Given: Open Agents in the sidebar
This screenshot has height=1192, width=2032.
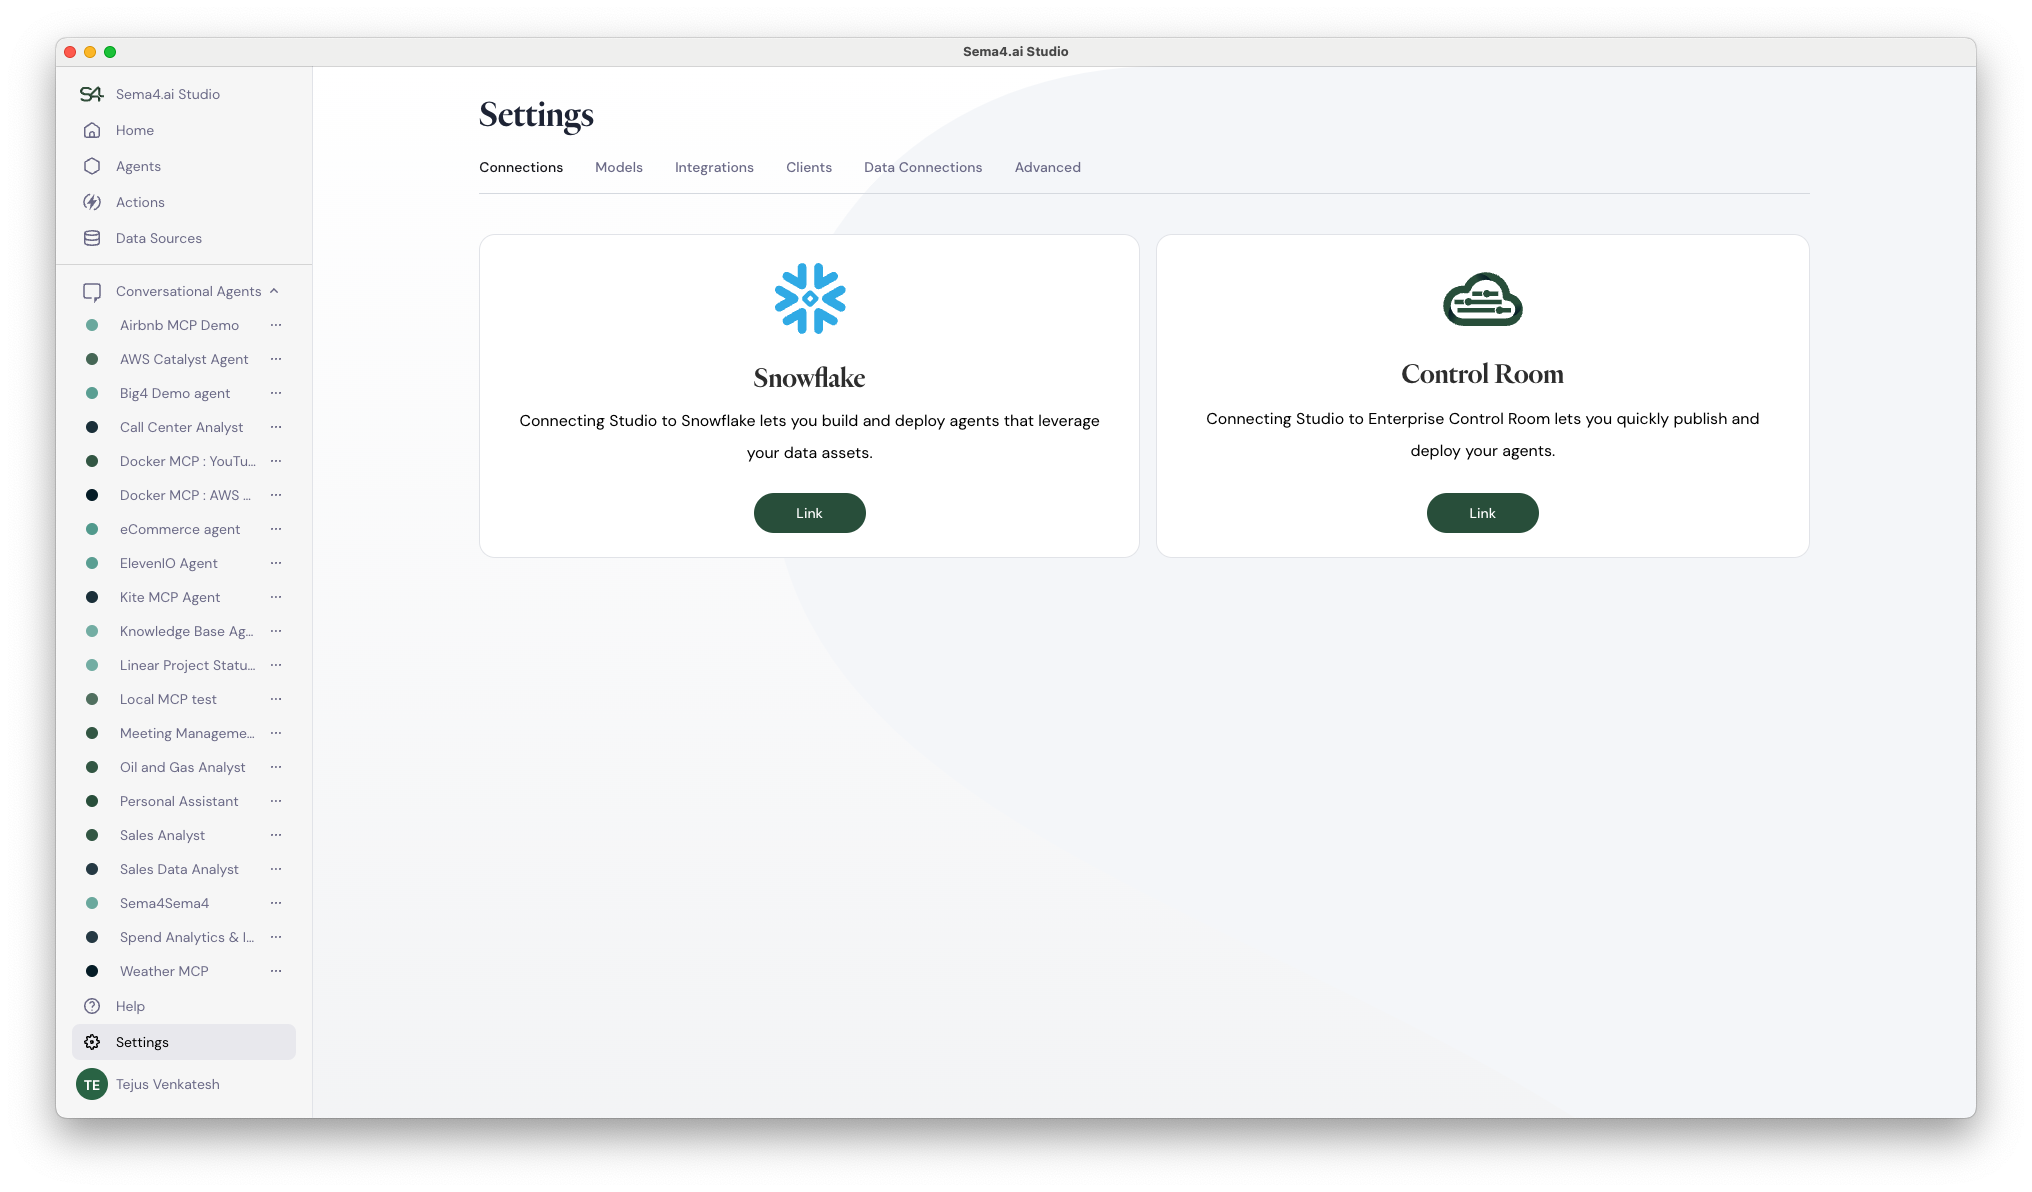Looking at the screenshot, I should (138, 166).
